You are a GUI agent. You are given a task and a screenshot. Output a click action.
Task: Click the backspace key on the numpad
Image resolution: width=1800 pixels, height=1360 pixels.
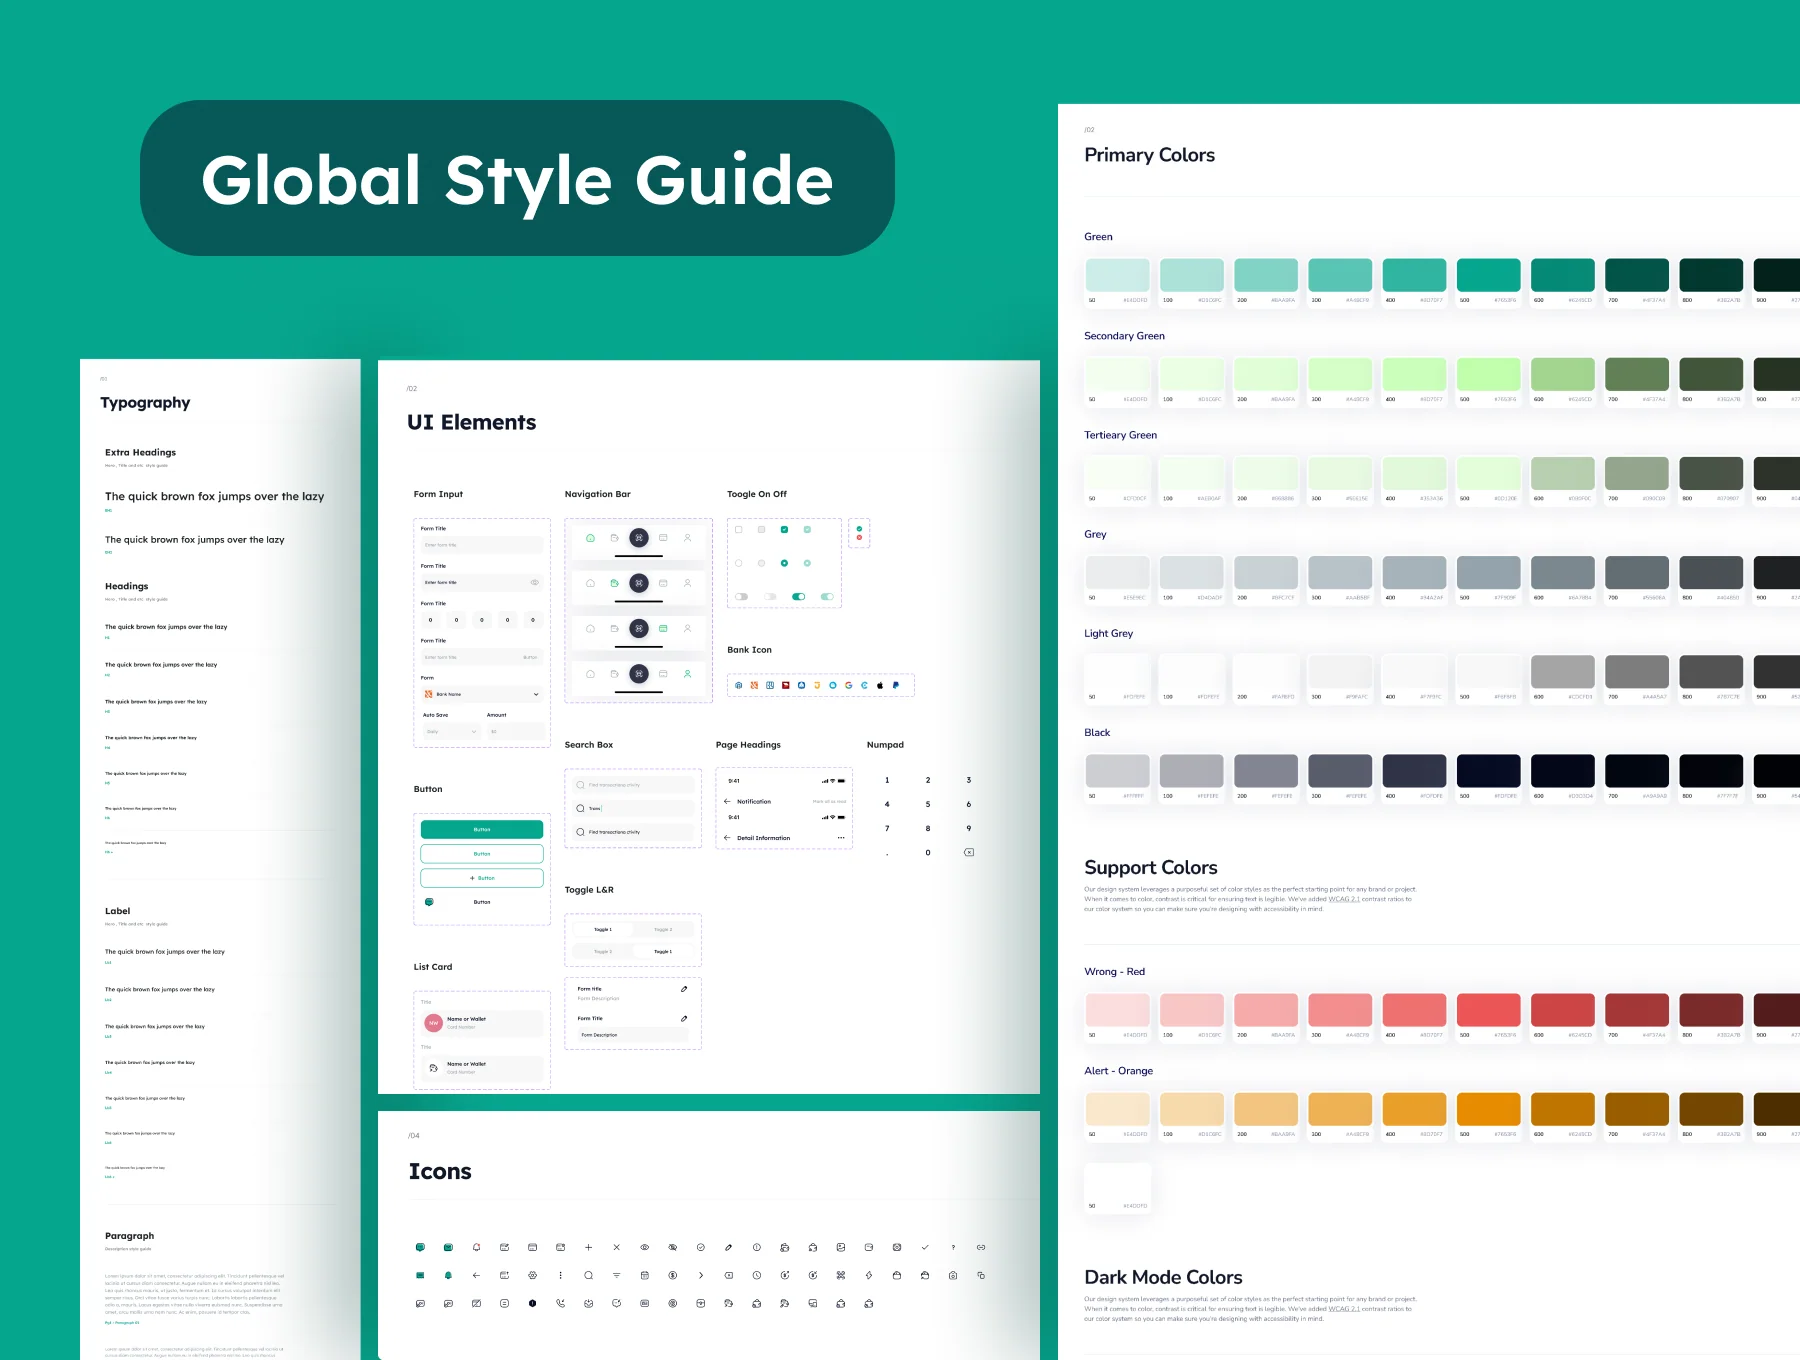click(969, 852)
